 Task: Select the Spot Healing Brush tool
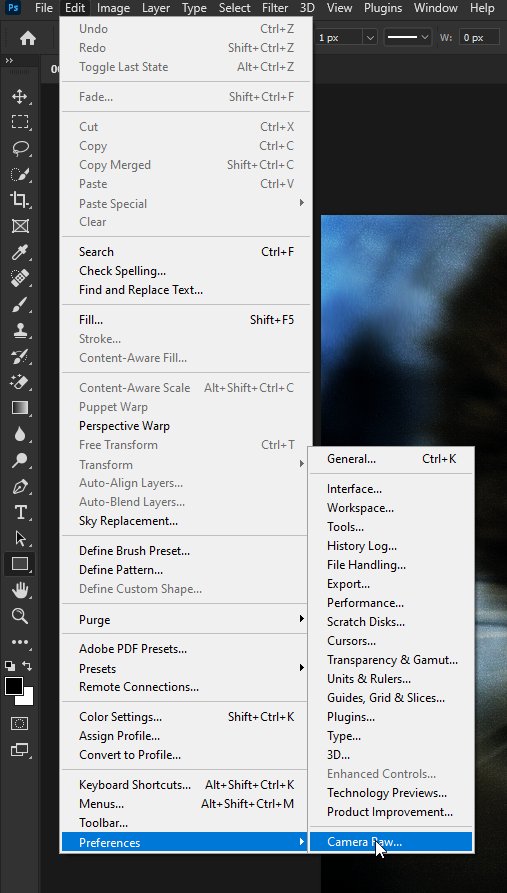pos(20,278)
